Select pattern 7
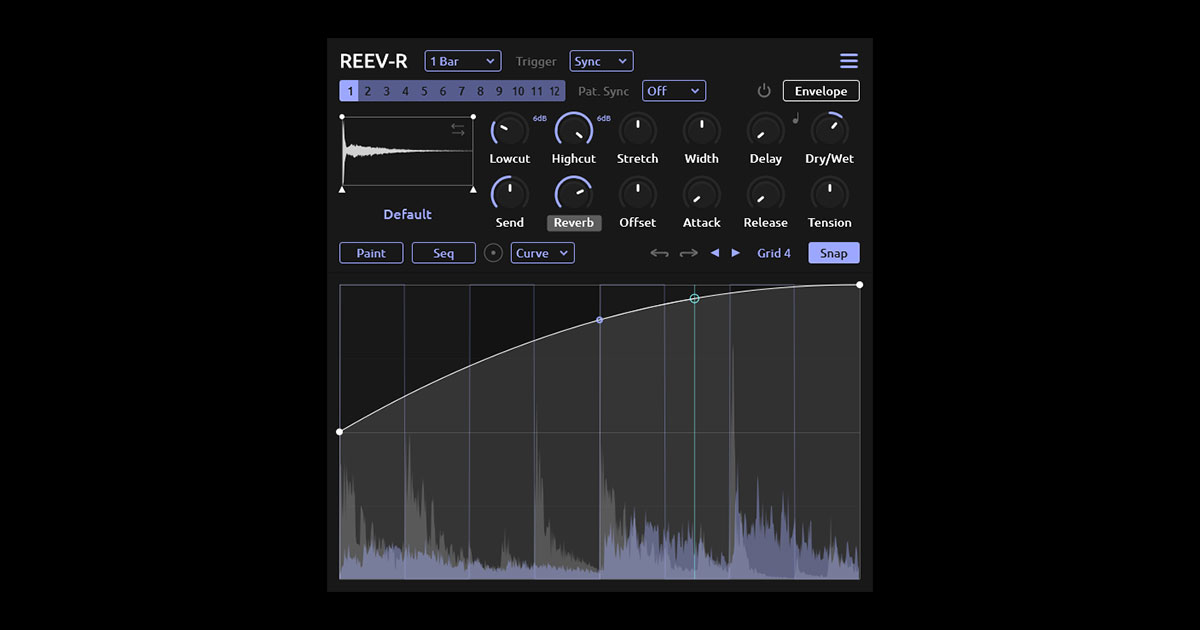Image resolution: width=1200 pixels, height=630 pixels. [x=461, y=91]
